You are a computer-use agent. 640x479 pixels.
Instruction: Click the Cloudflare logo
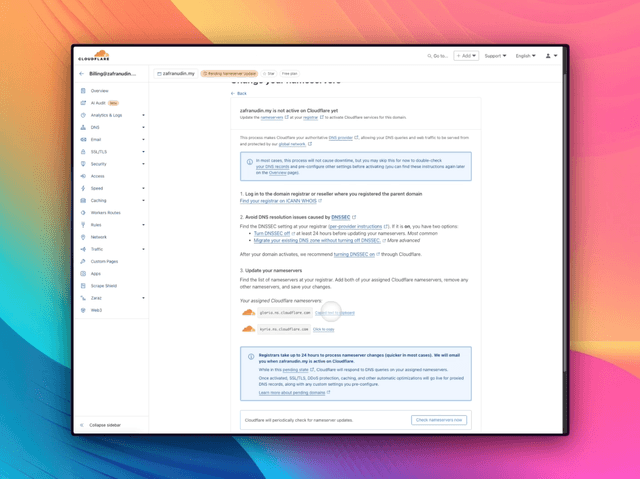(x=94, y=55)
